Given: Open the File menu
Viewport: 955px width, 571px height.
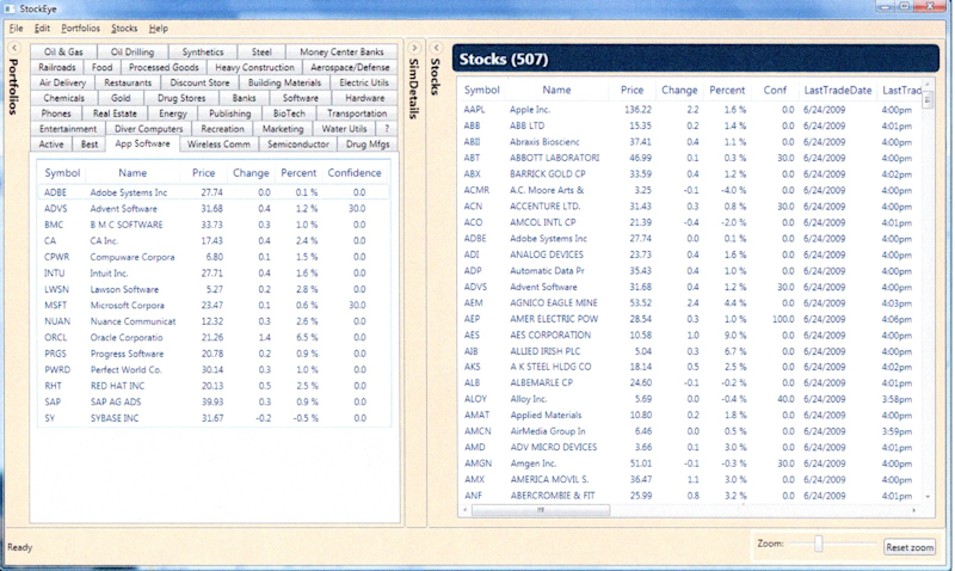Looking at the screenshot, I should 16,29.
